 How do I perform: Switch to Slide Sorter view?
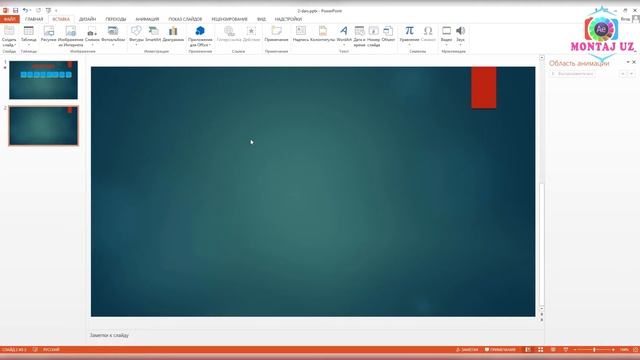[x=540, y=350]
